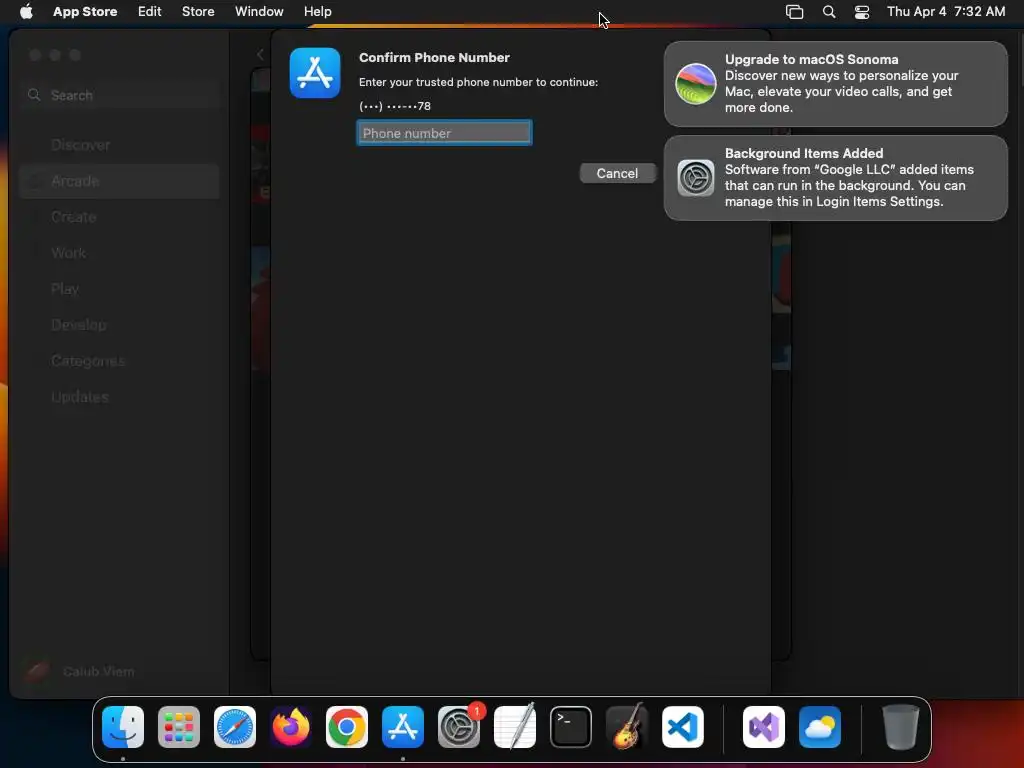This screenshot has width=1024, height=768.
Task: Click the macOS Sonoma notification icon
Action: click(696, 84)
